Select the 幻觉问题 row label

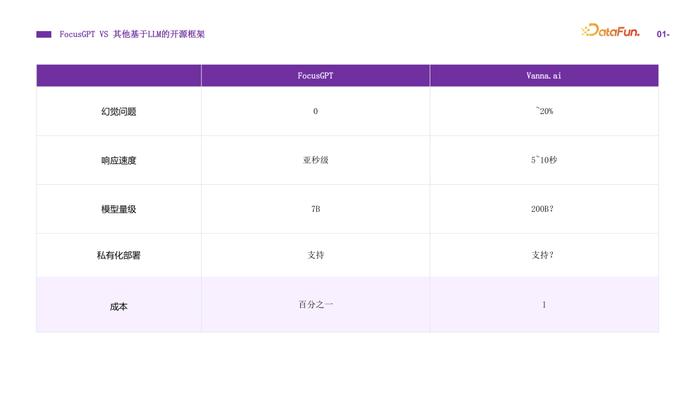click(x=118, y=112)
